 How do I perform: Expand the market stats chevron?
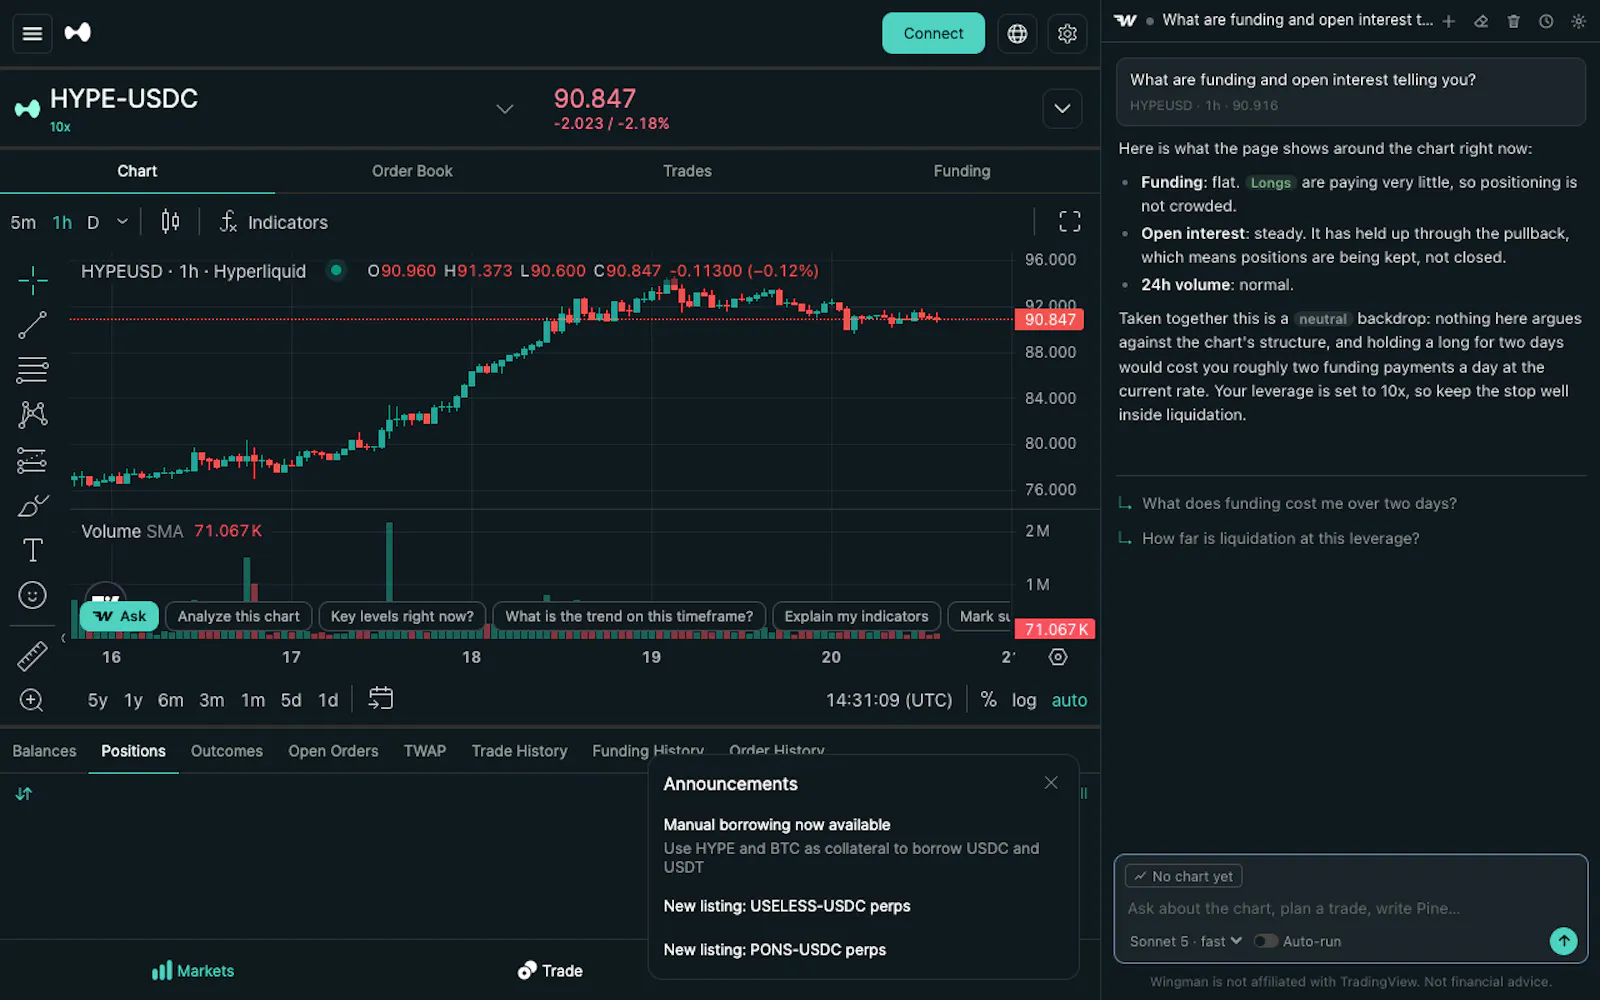(1062, 109)
